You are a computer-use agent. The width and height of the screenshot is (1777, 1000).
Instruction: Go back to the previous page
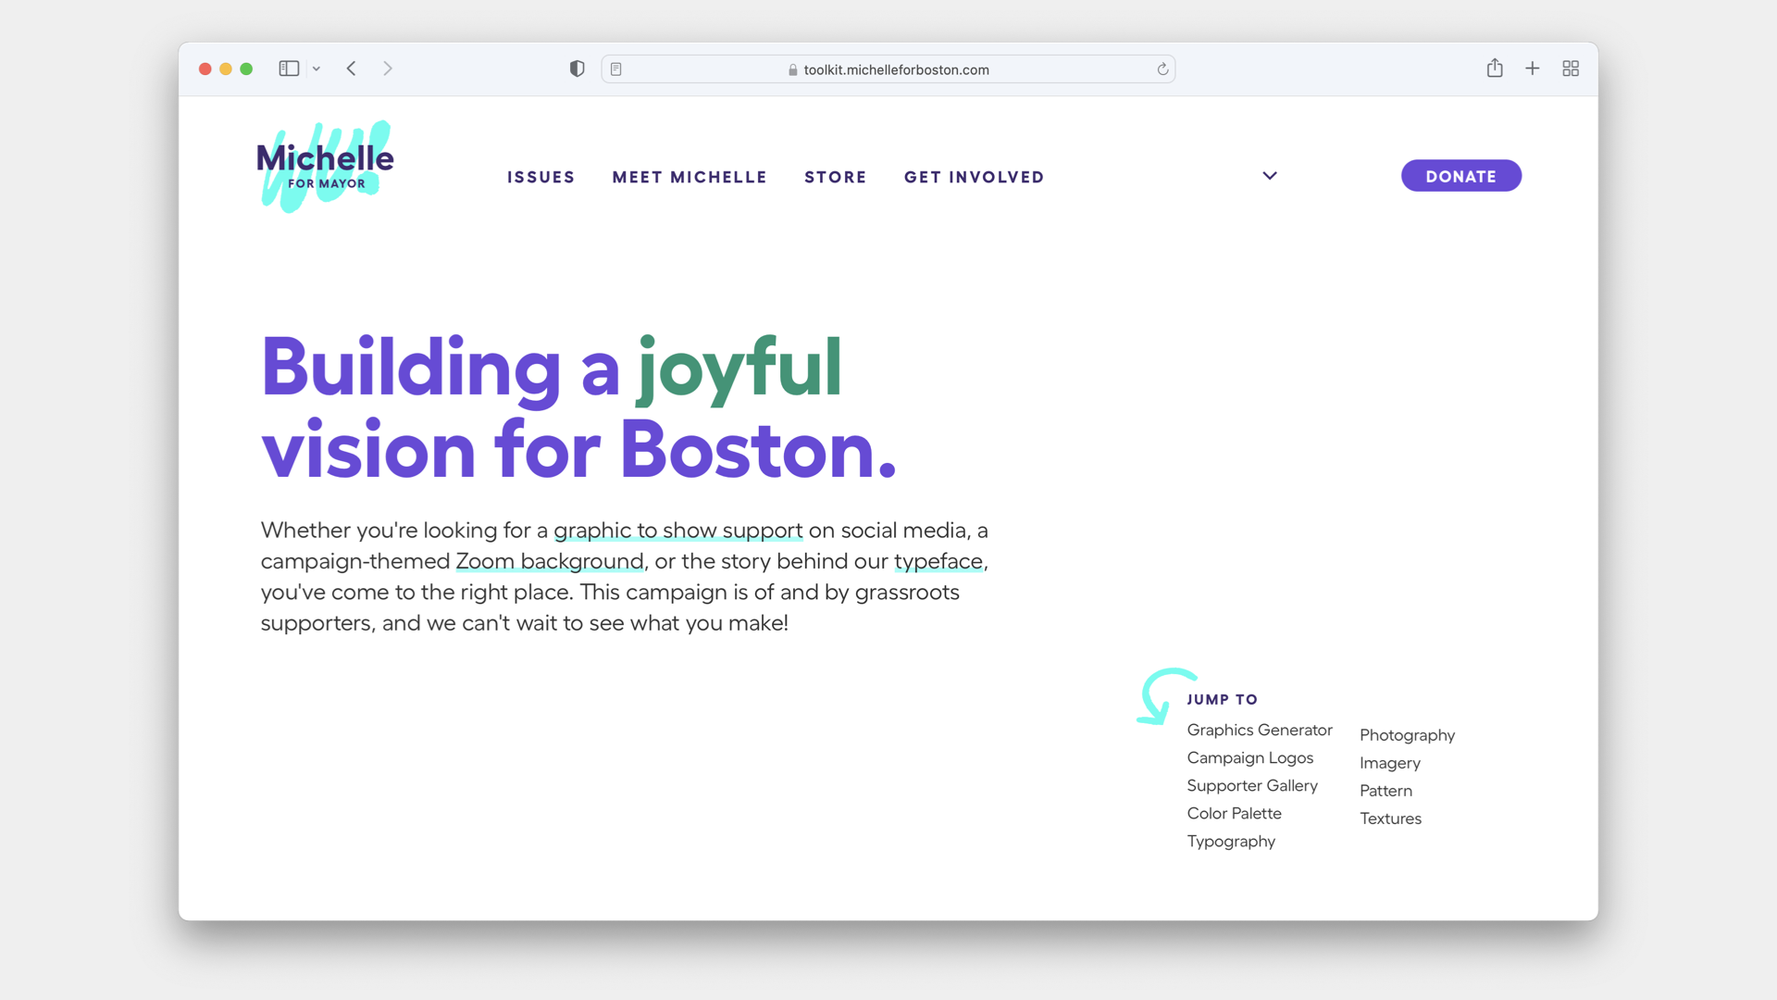tap(352, 69)
